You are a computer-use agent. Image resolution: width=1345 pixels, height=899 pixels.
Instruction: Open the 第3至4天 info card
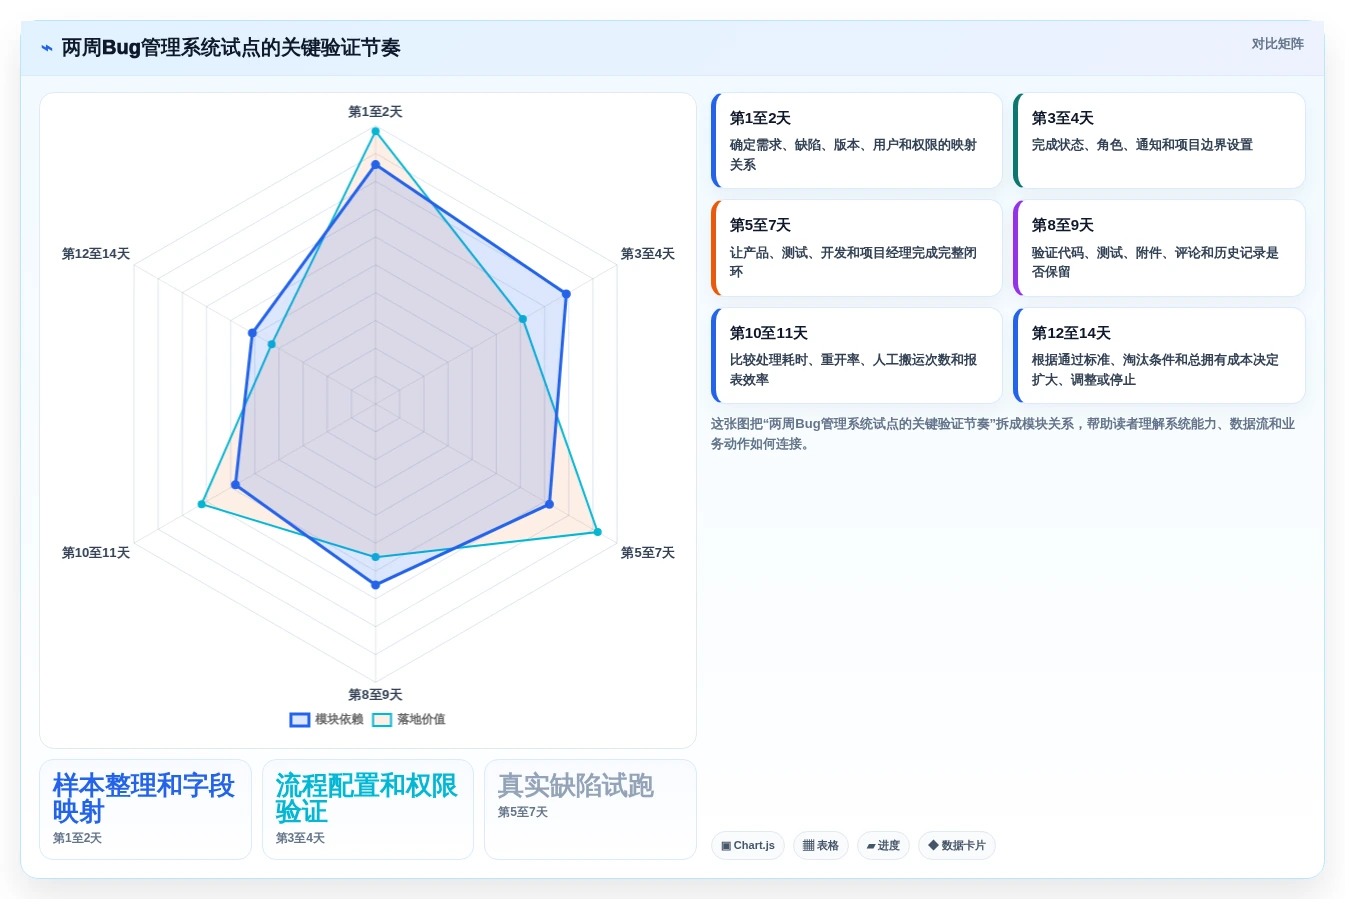point(1159,140)
